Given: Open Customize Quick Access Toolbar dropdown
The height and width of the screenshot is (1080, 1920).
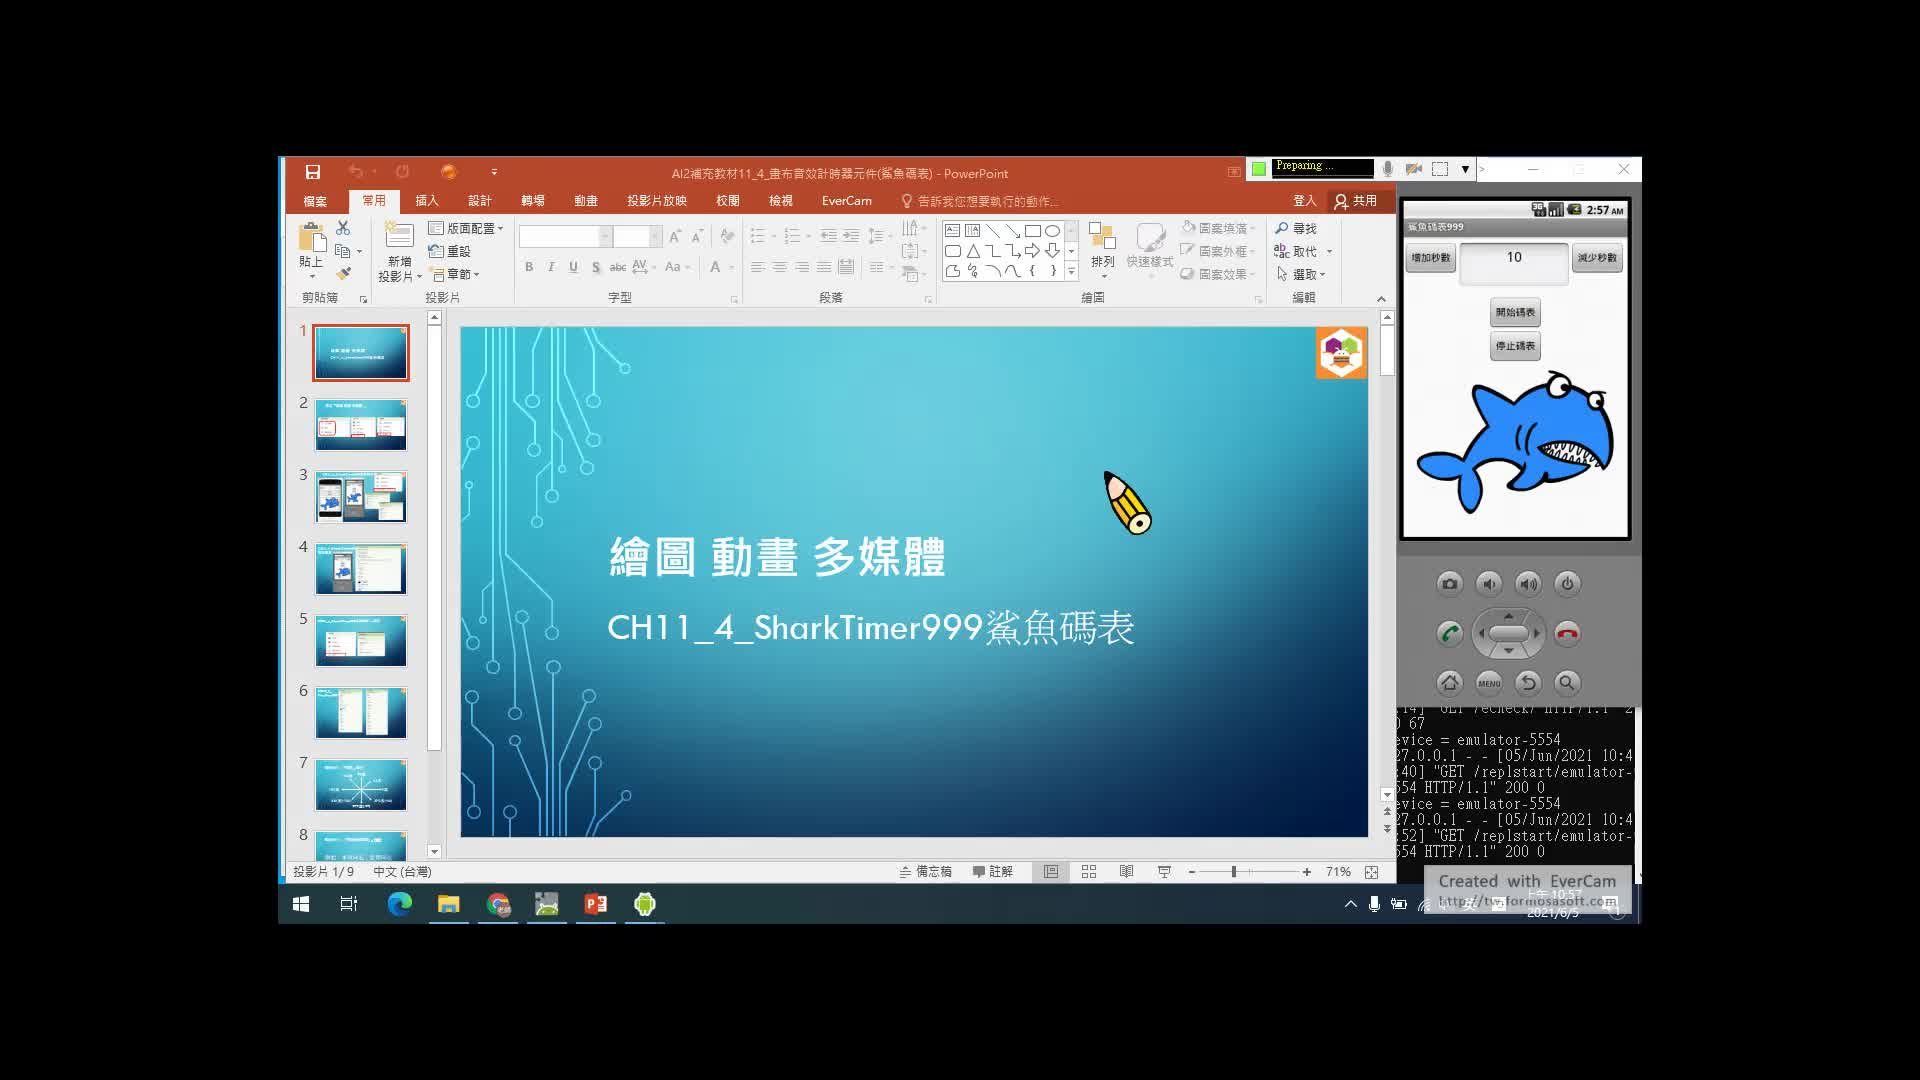Looking at the screenshot, I should (x=494, y=172).
